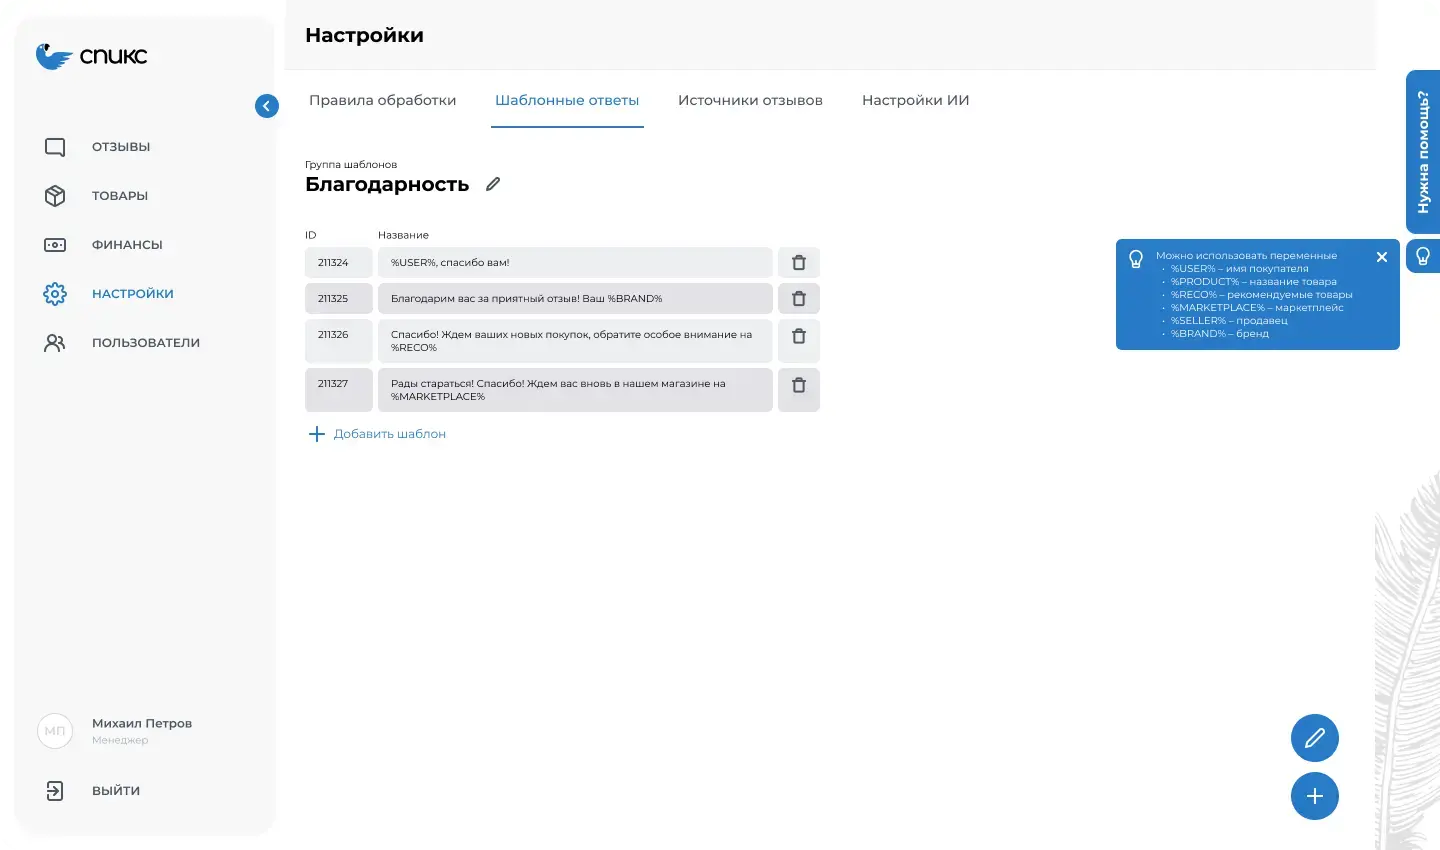Switch to the Правила обработки tab
The width and height of the screenshot is (1440, 850).
(383, 100)
